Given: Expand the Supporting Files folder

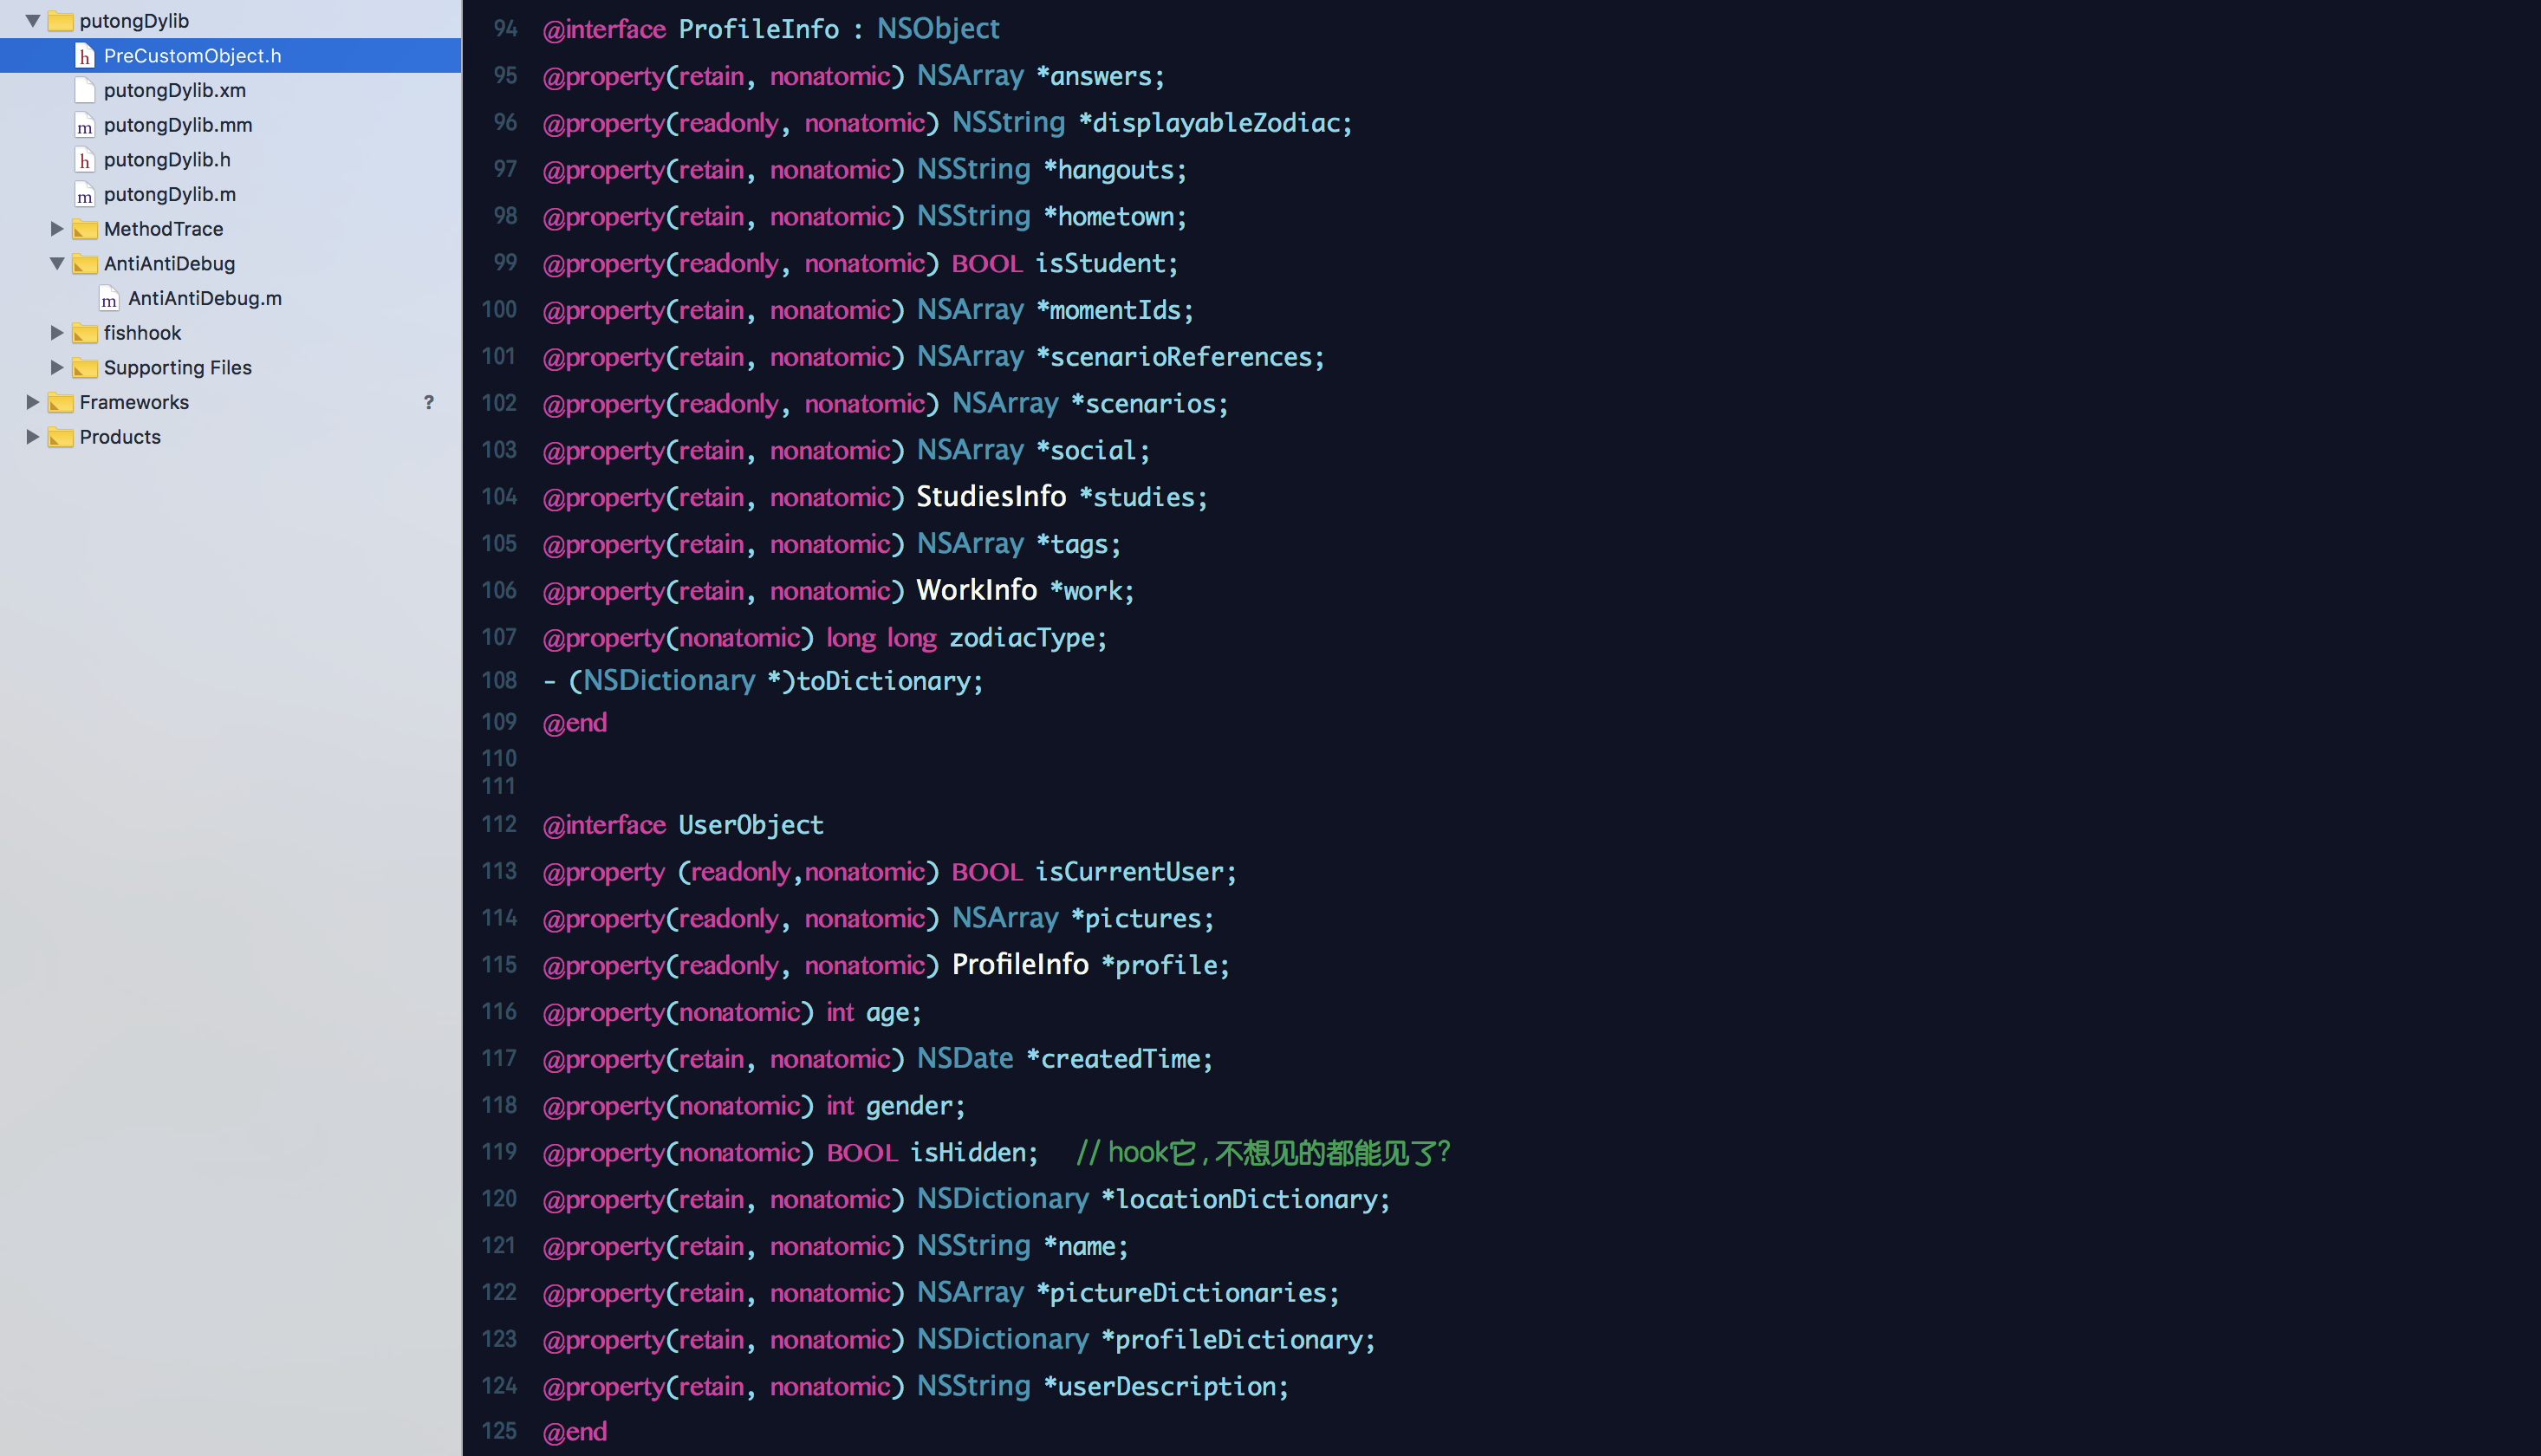Looking at the screenshot, I should [57, 368].
